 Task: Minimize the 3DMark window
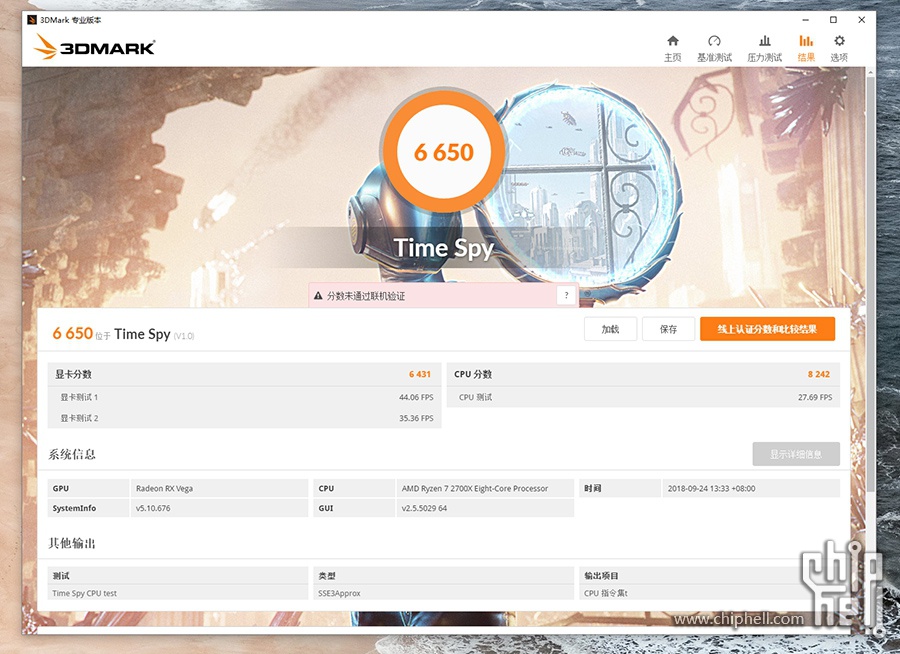pos(806,20)
